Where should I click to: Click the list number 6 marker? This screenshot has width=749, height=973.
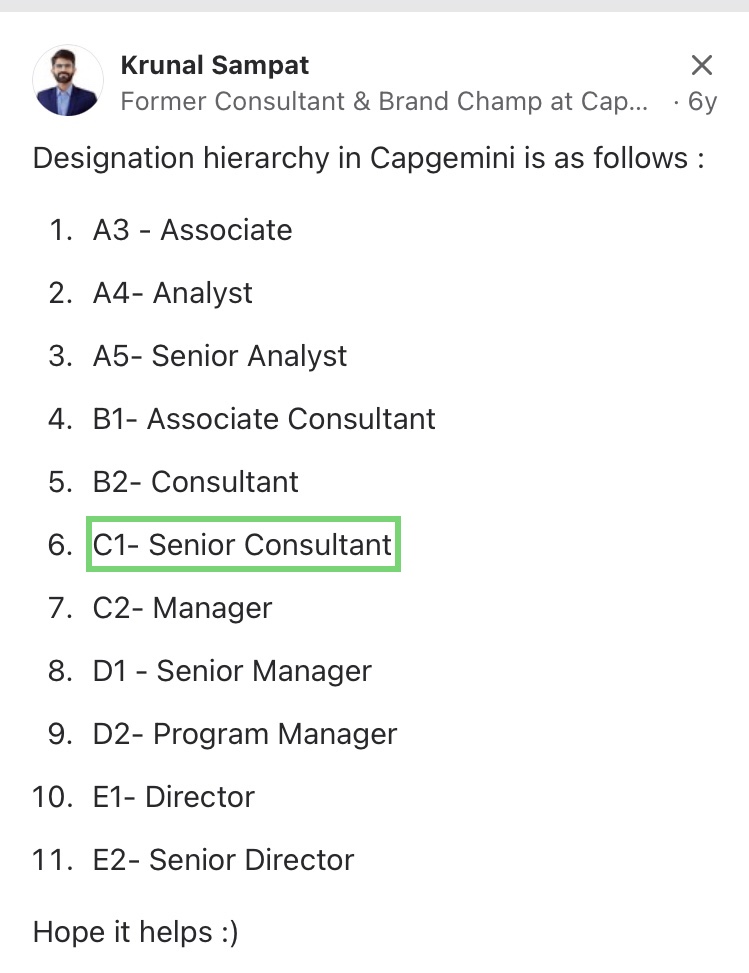[x=60, y=545]
